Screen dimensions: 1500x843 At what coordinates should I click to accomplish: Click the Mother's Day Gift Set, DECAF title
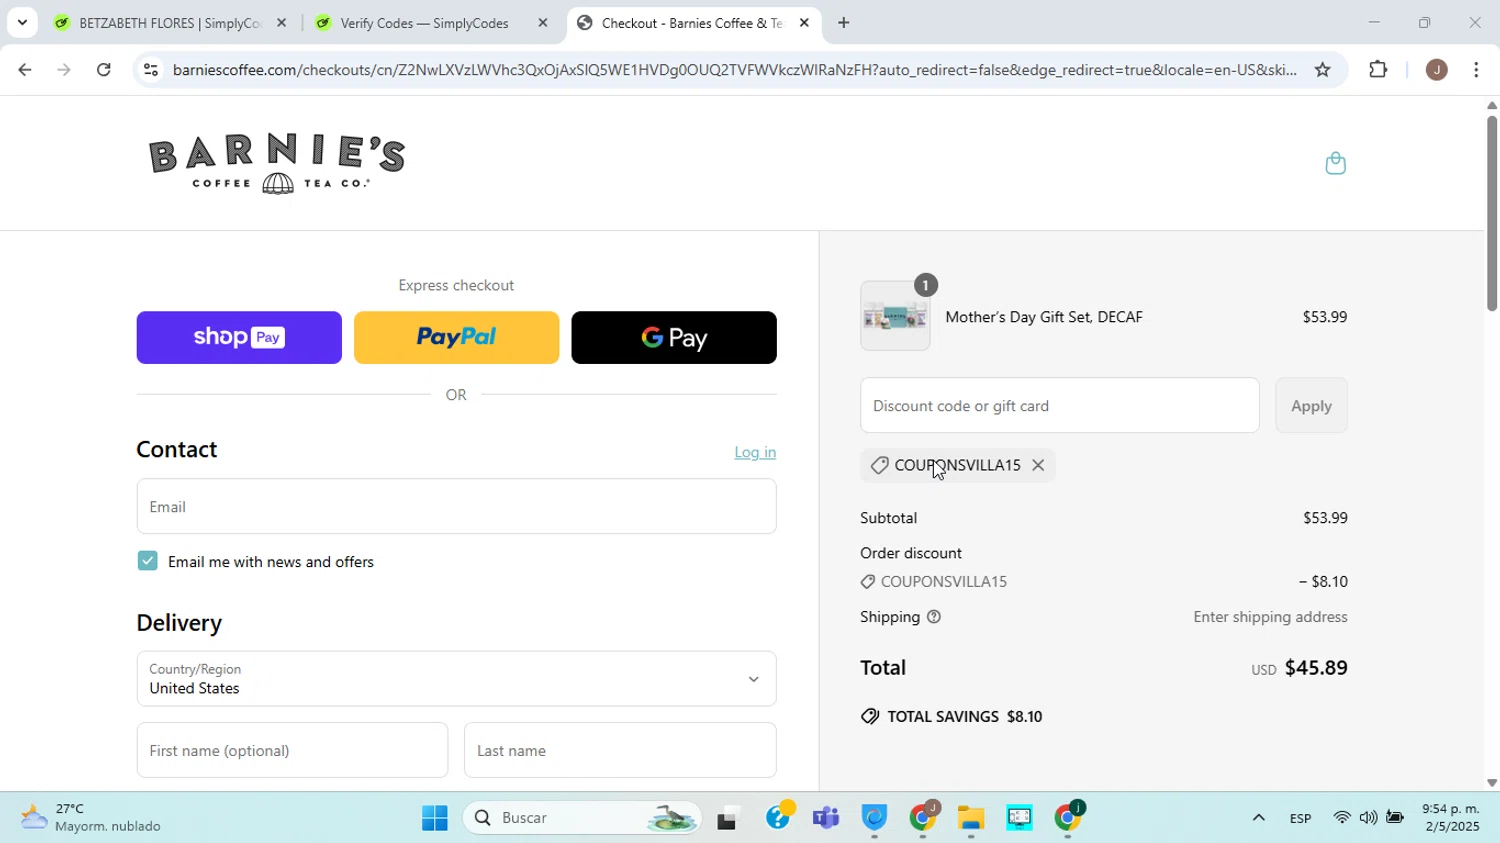coord(1044,317)
